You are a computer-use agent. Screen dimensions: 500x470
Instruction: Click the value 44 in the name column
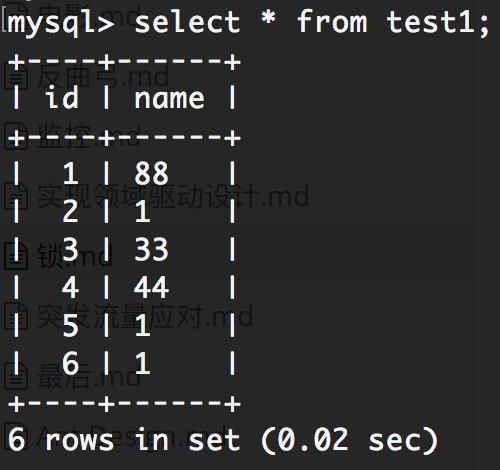coord(151,288)
